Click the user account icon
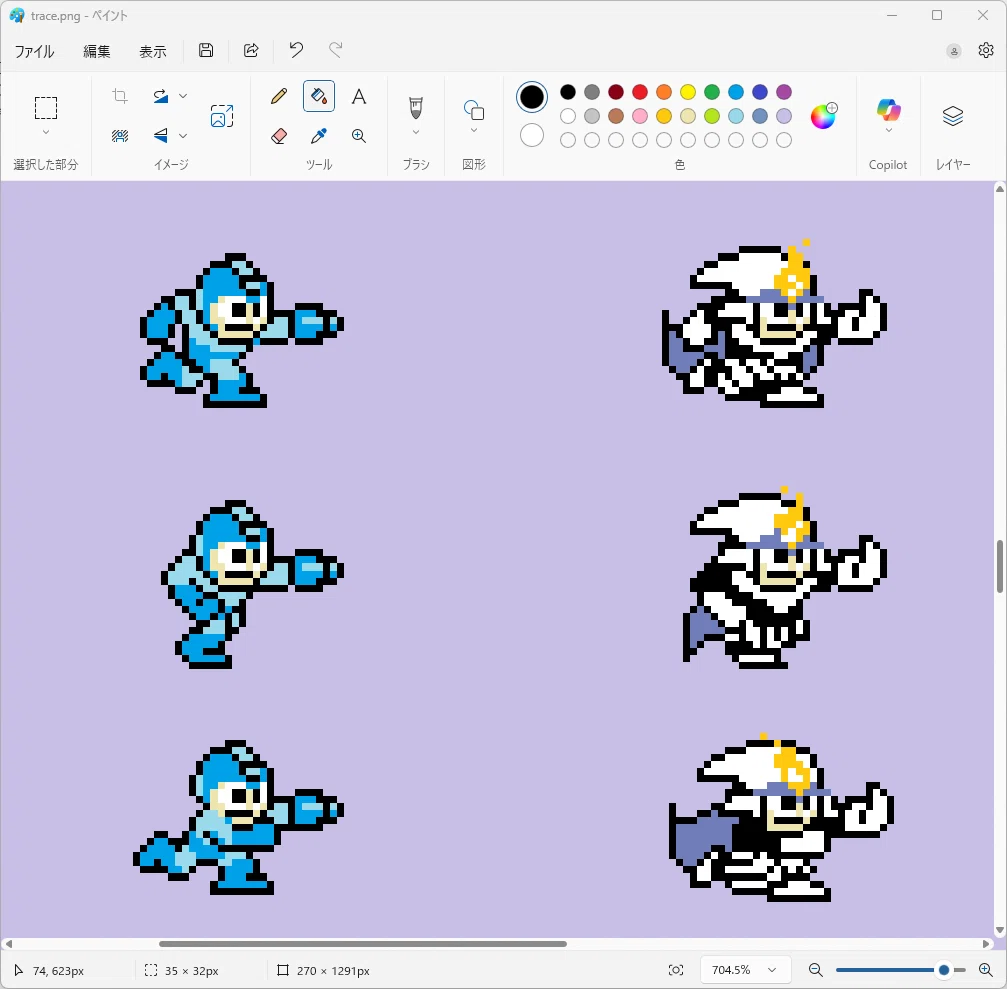Screen dimensions: 1007x989 [954, 51]
